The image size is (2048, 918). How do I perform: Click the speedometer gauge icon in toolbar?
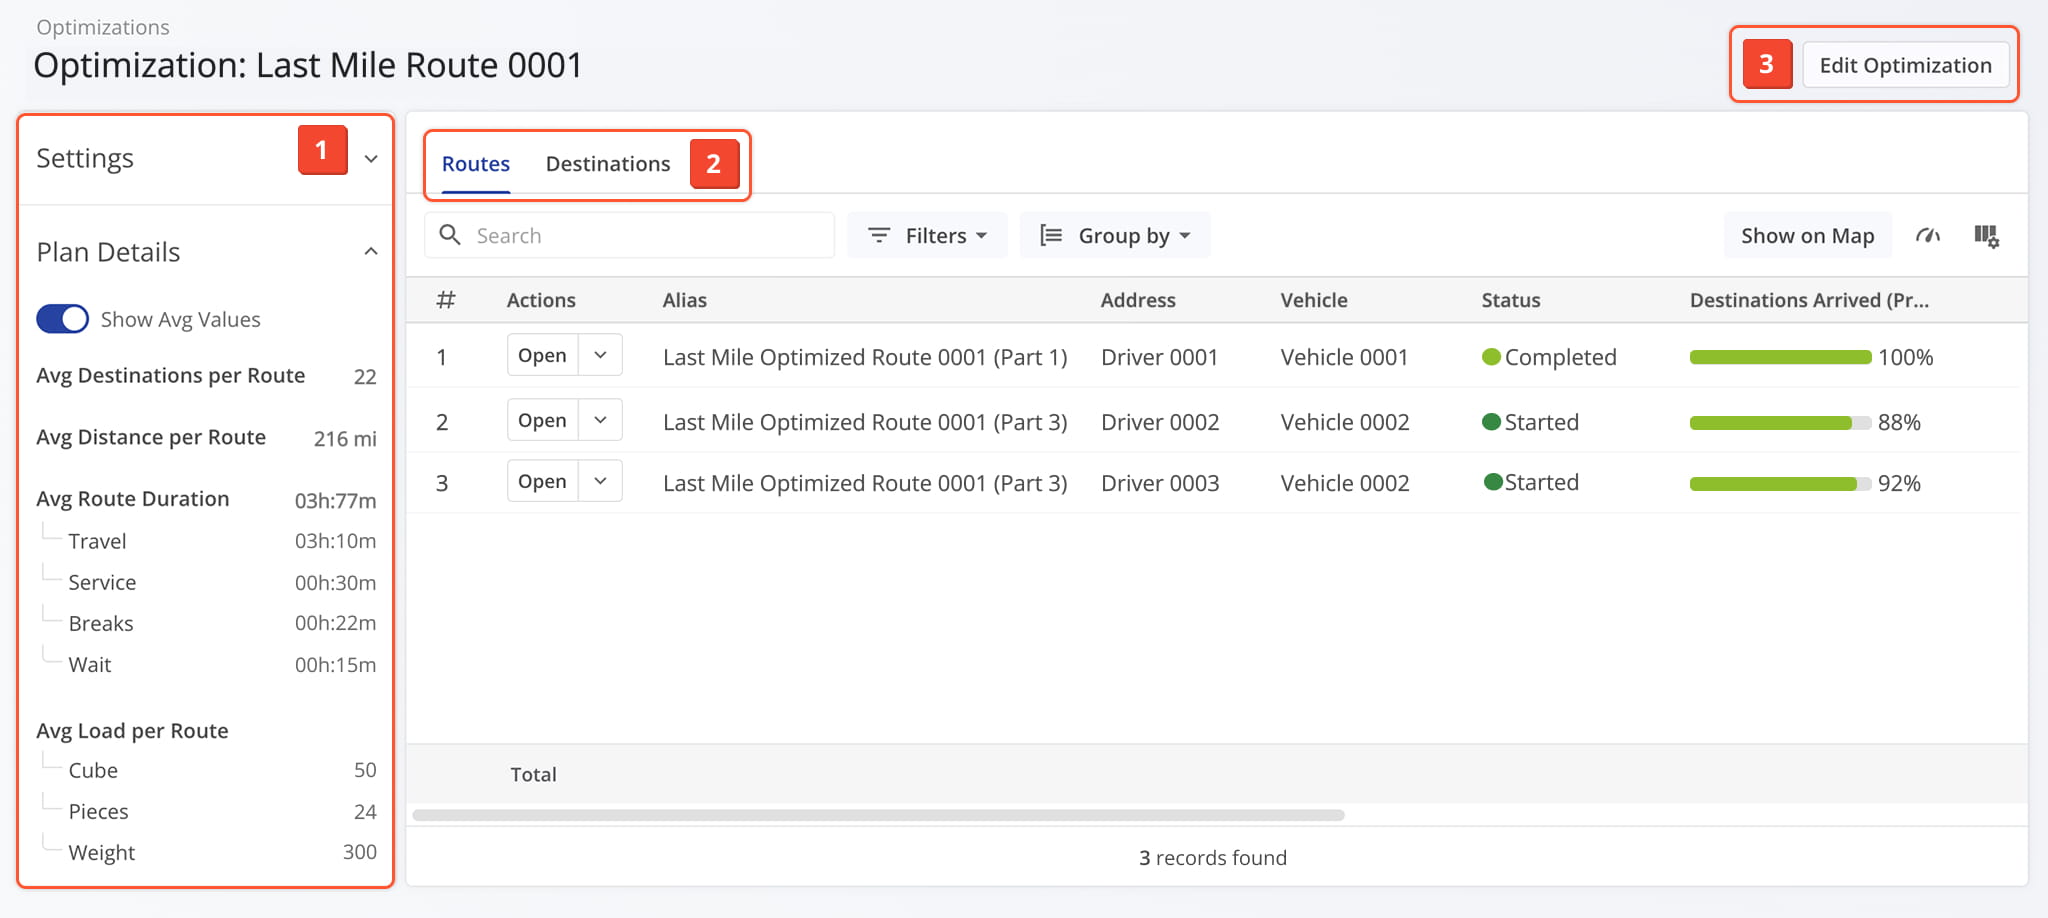pyautogui.click(x=1927, y=236)
